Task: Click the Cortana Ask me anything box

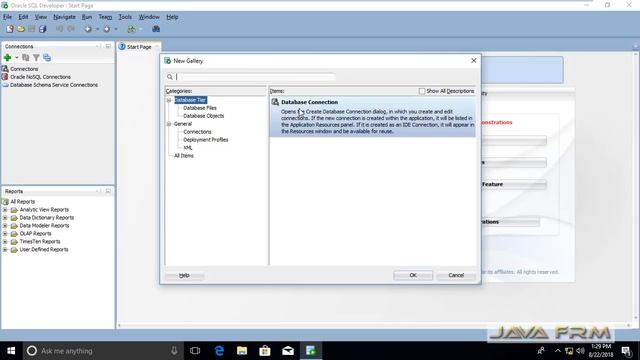Action: point(103,351)
